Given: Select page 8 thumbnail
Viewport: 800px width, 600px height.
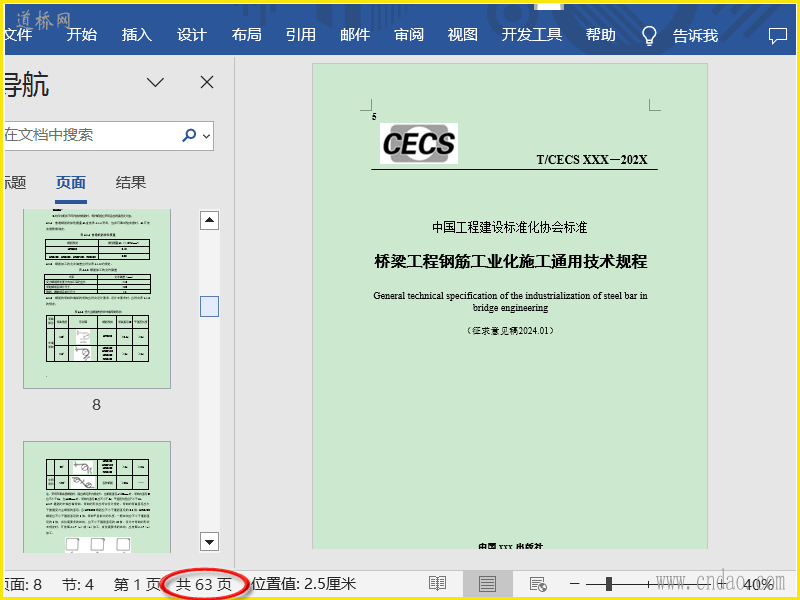Looking at the screenshot, I should click(x=97, y=298).
